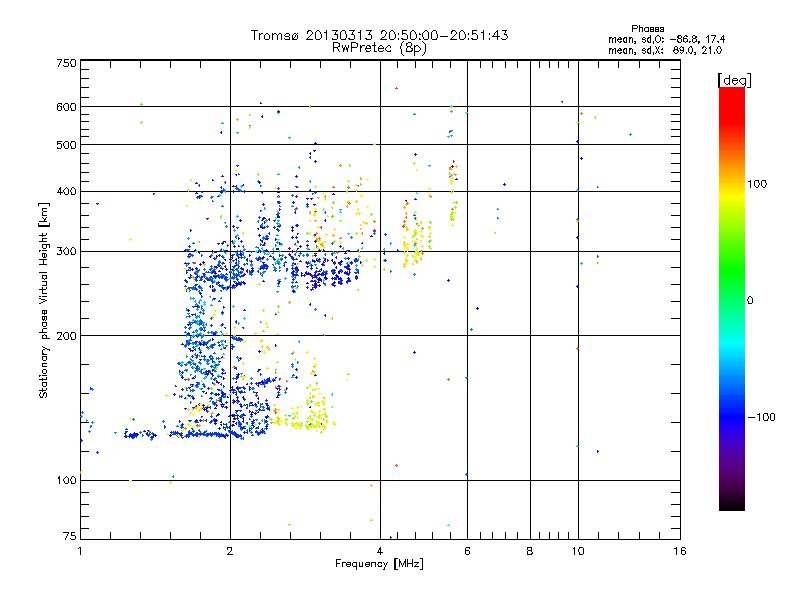Viewport: 800px width, 600px height.
Task: Click the colorbar tick label "-100"
Action: point(762,417)
